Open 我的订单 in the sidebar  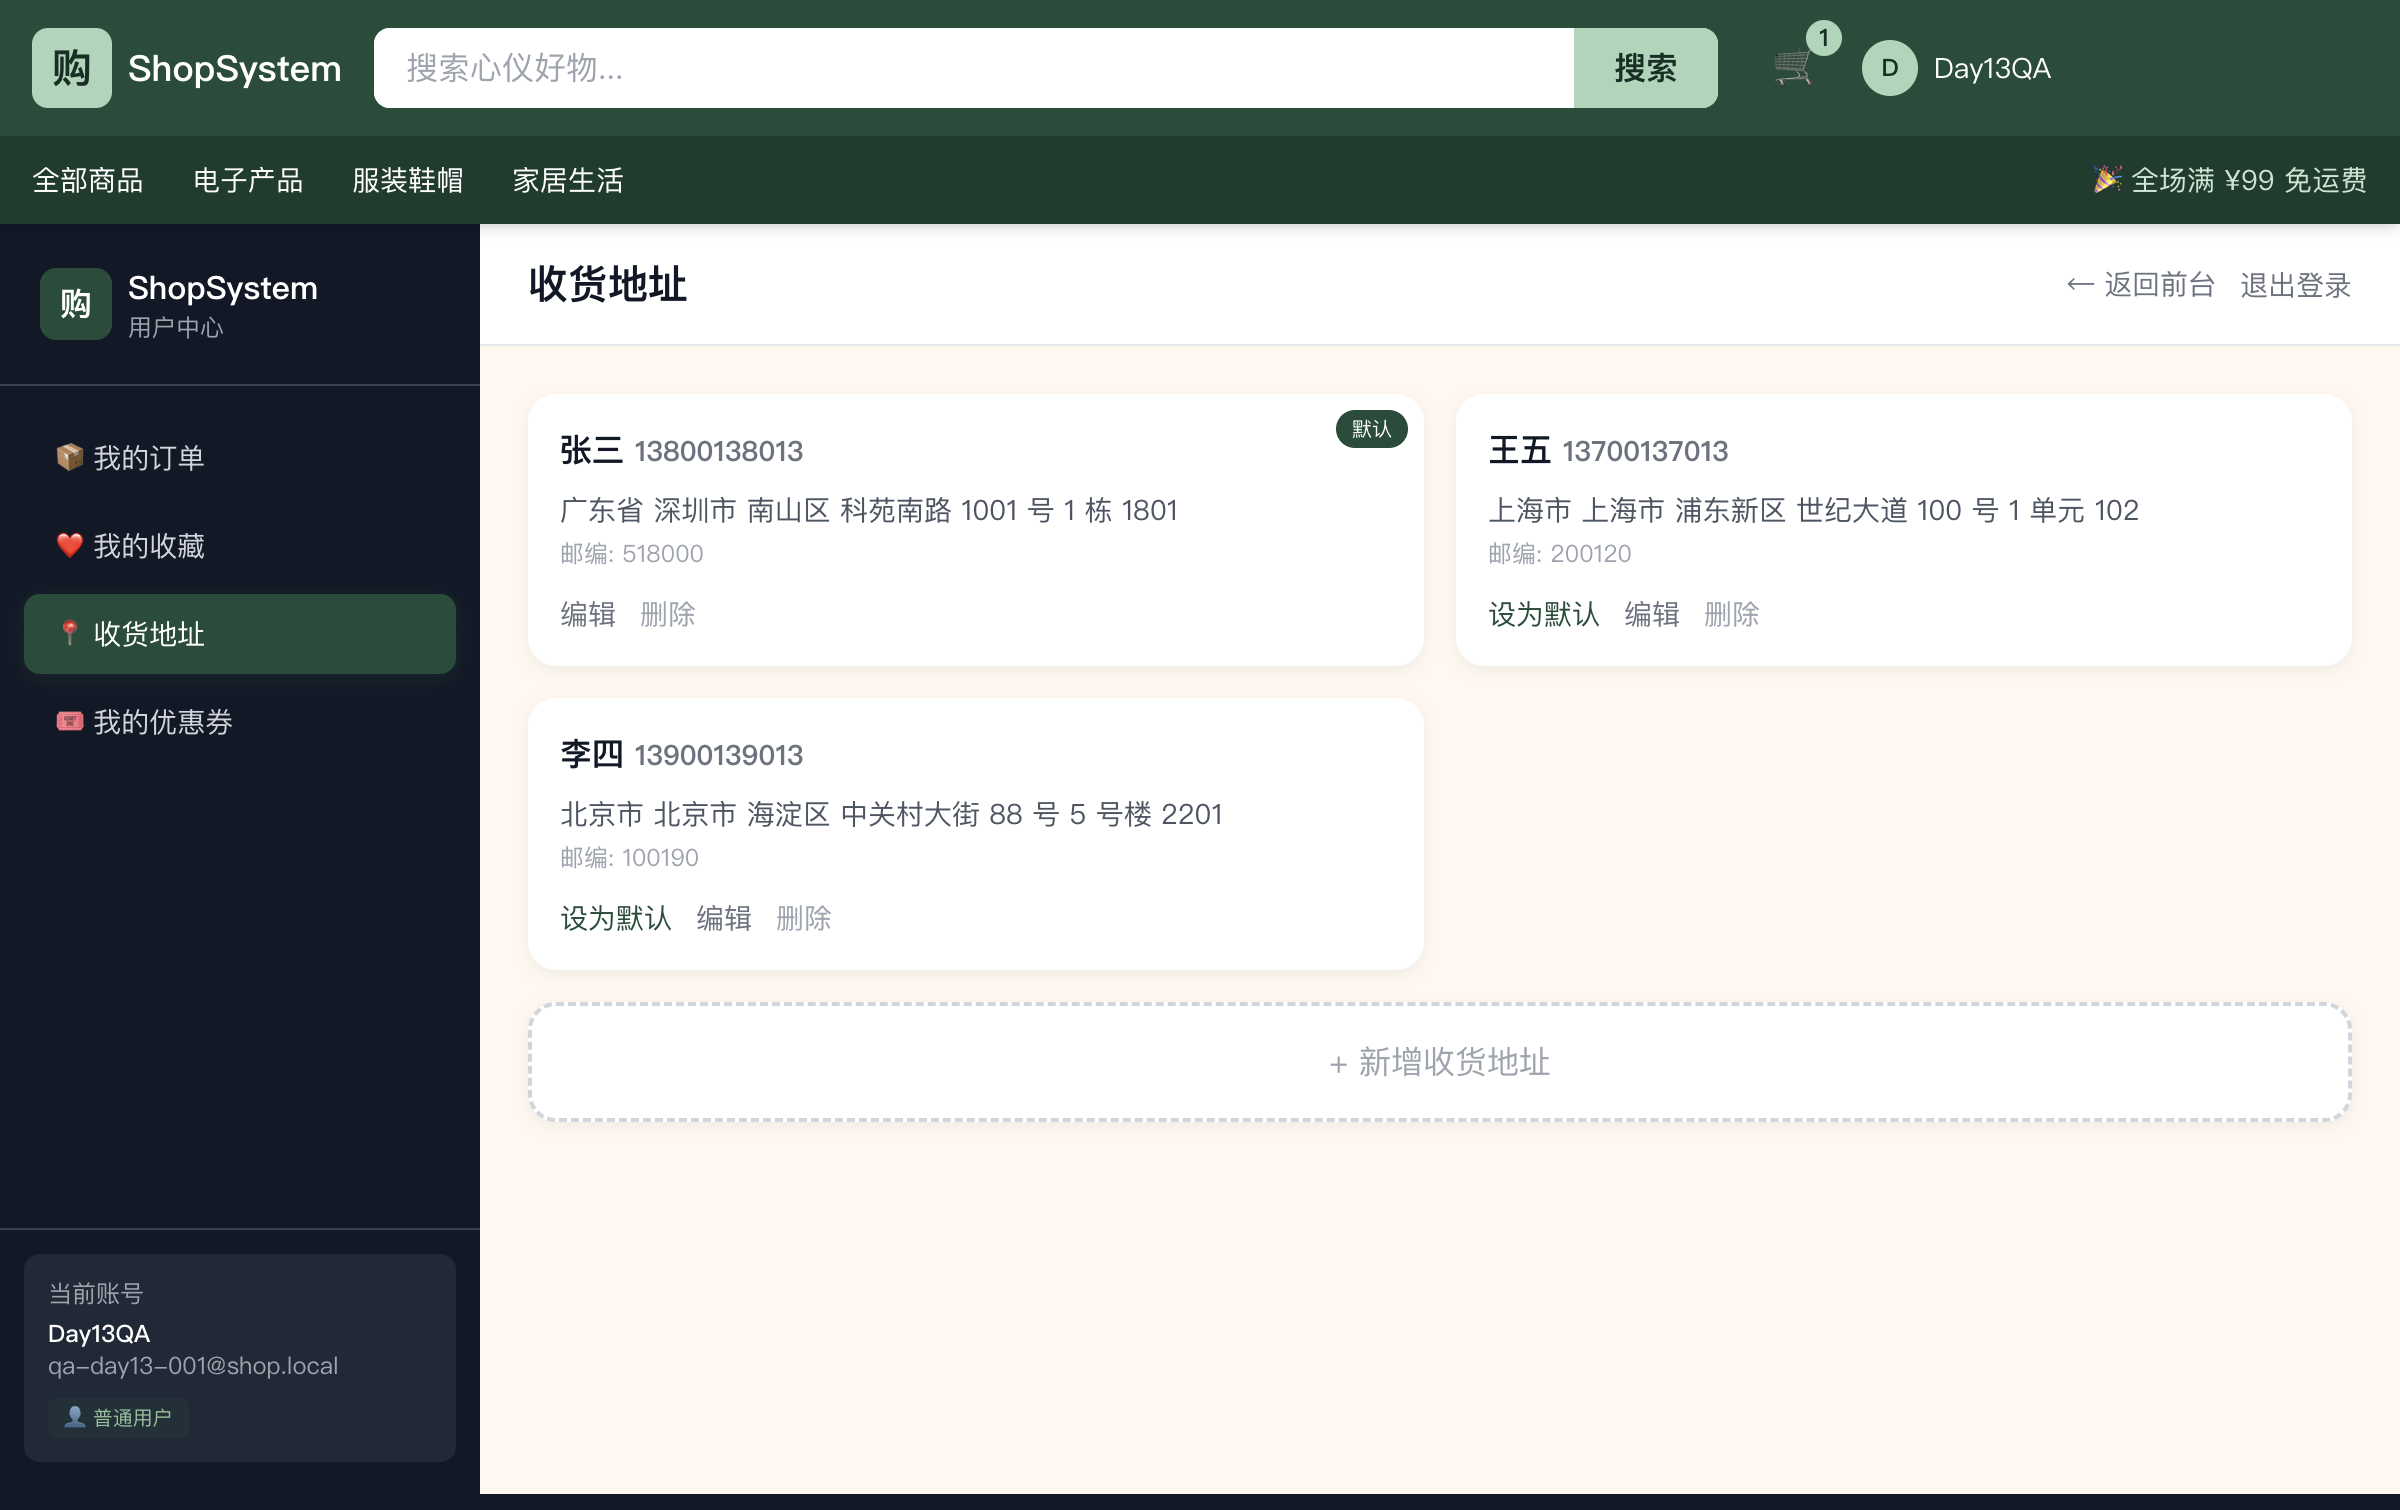click(240, 458)
